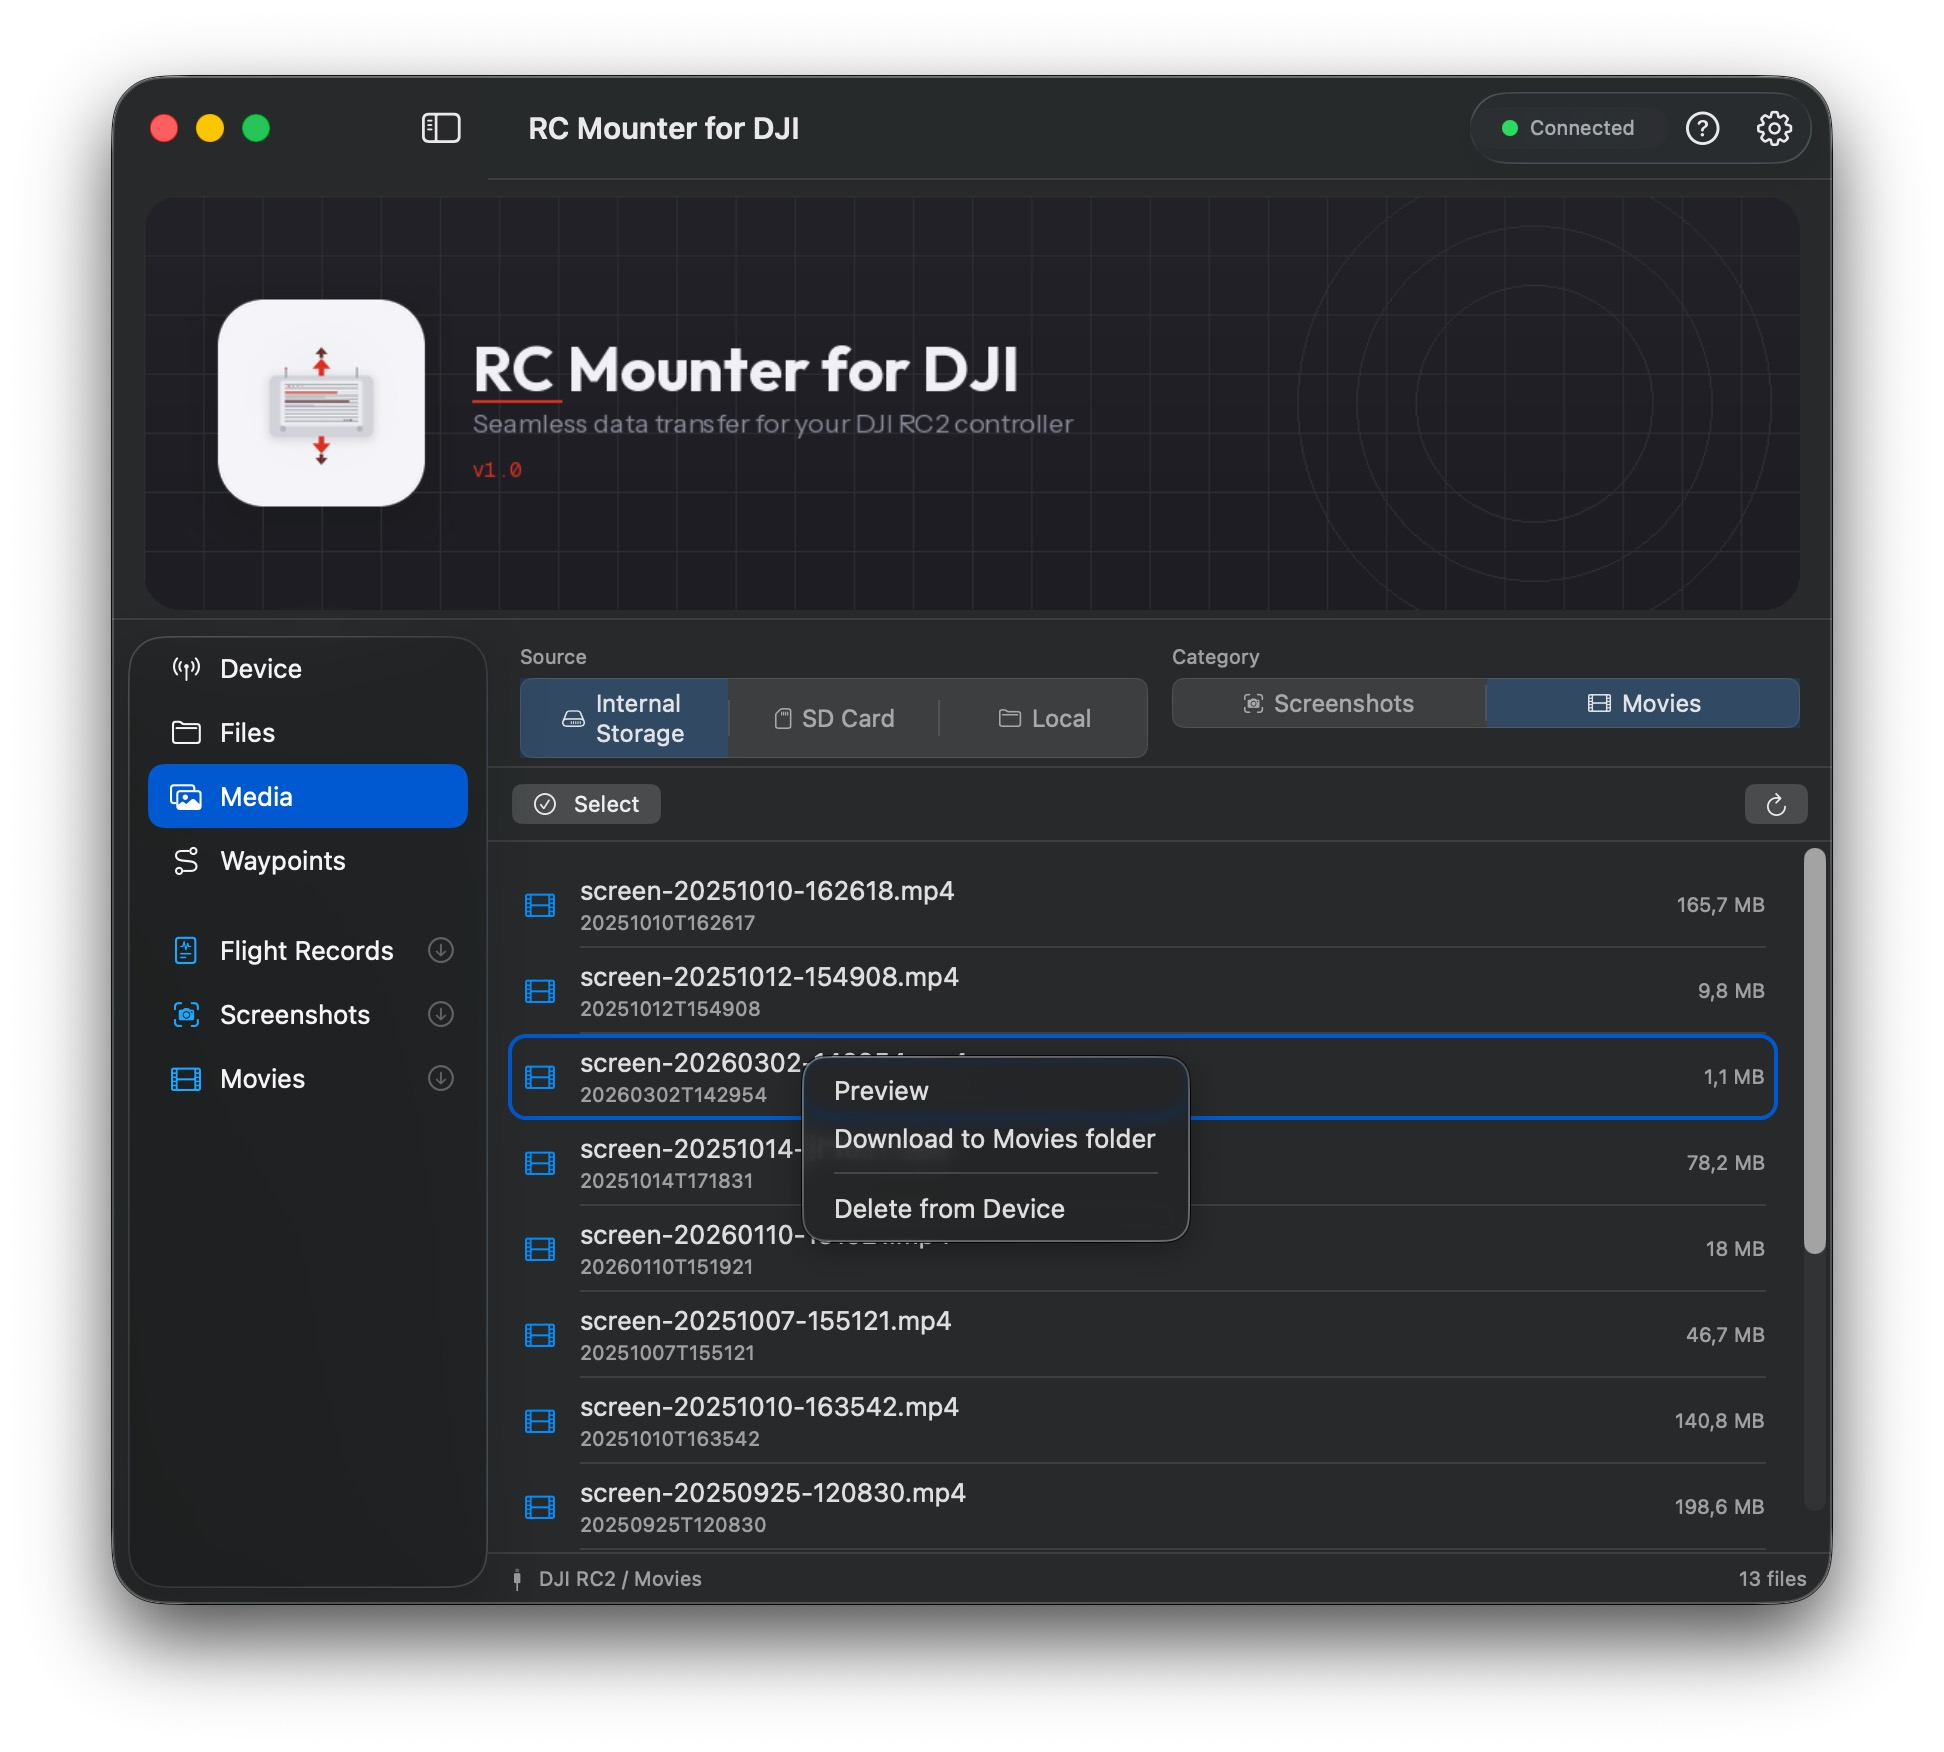This screenshot has width=1944, height=1752.
Task: Click the Connected status indicator
Action: click(x=1568, y=128)
